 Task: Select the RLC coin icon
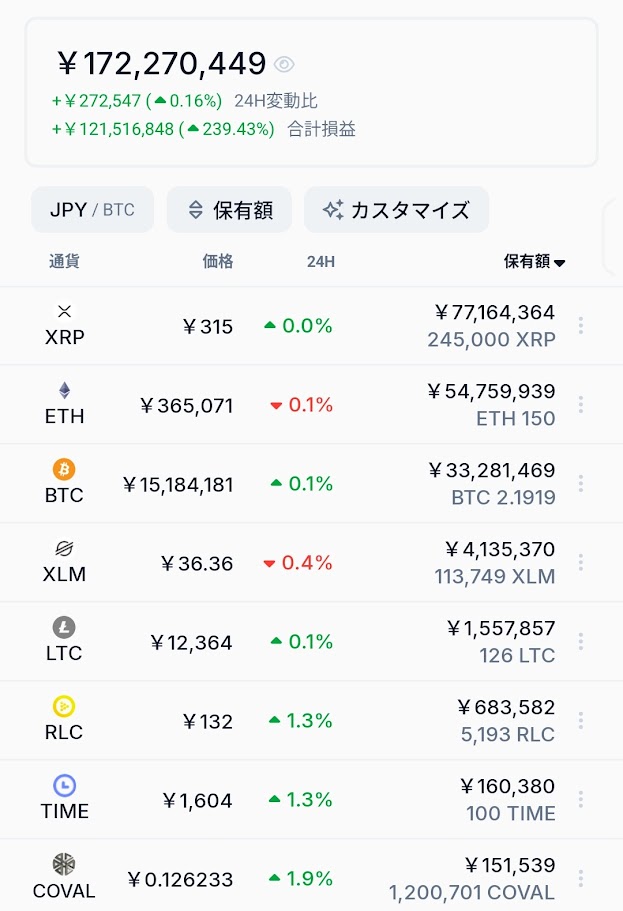(x=64, y=706)
